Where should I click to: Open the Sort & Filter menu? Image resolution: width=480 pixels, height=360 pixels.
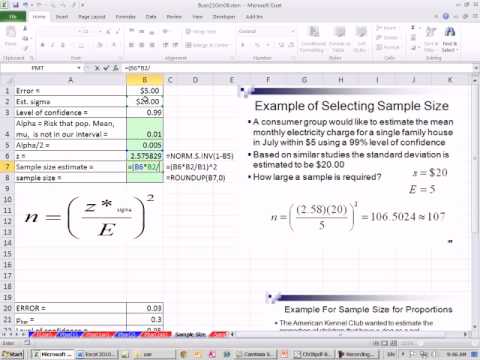click(431, 39)
